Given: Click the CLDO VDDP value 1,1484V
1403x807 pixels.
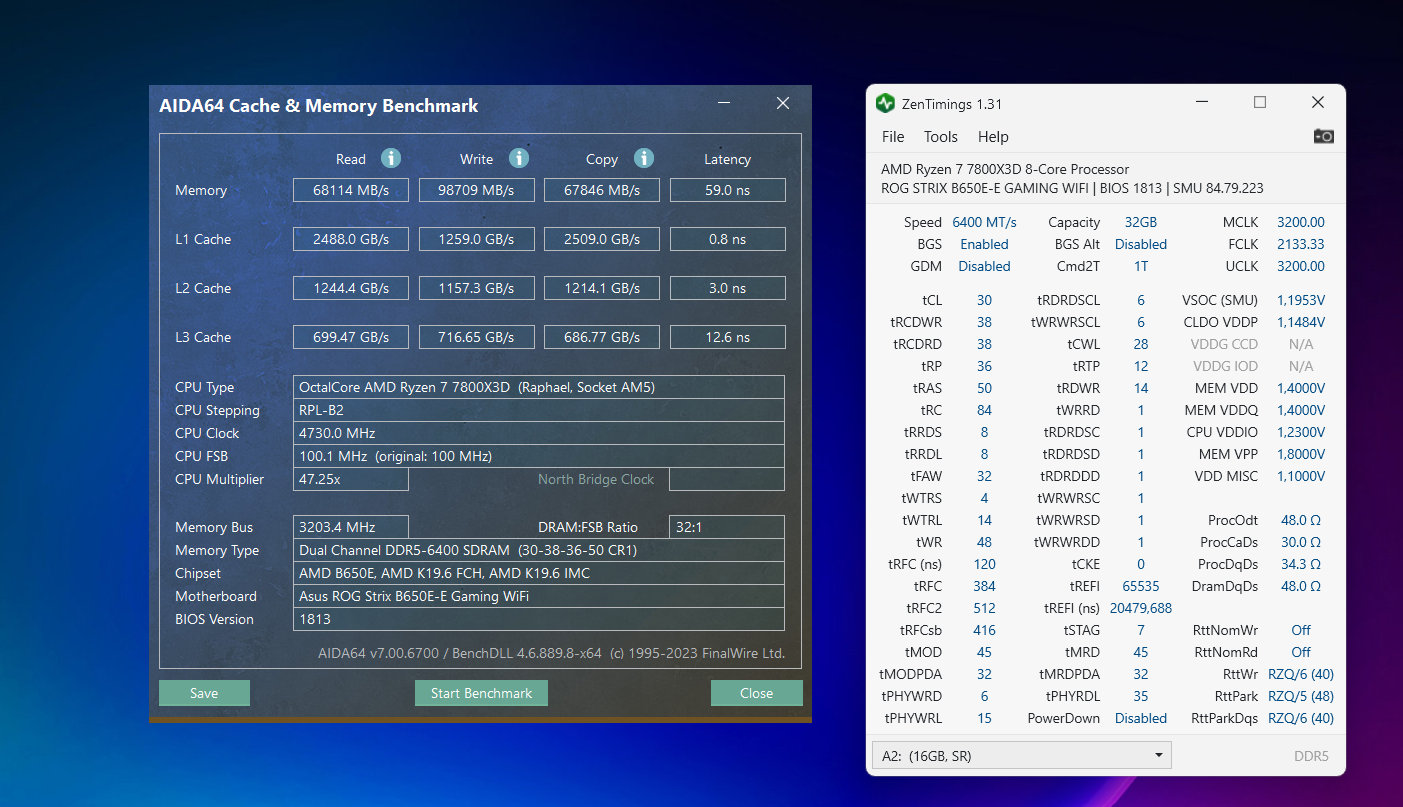Looking at the screenshot, I should [1300, 322].
